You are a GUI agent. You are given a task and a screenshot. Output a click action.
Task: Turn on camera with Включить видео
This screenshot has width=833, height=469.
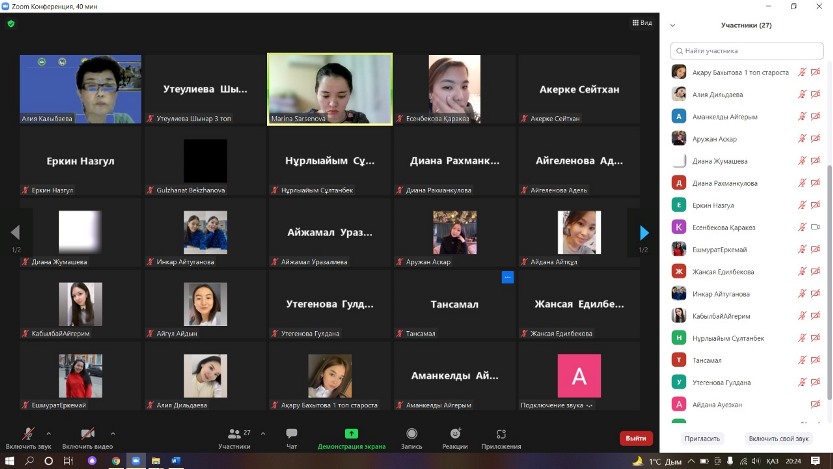coord(87,436)
